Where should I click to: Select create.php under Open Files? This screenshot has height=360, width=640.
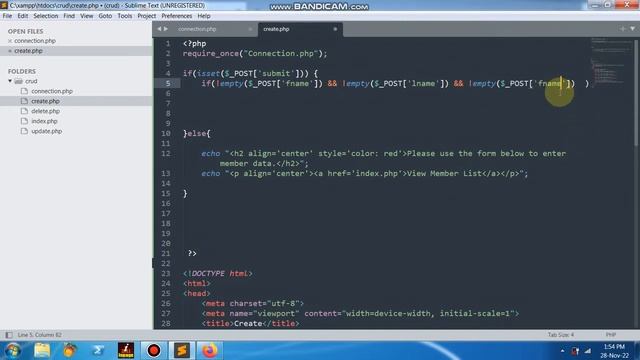(28, 51)
